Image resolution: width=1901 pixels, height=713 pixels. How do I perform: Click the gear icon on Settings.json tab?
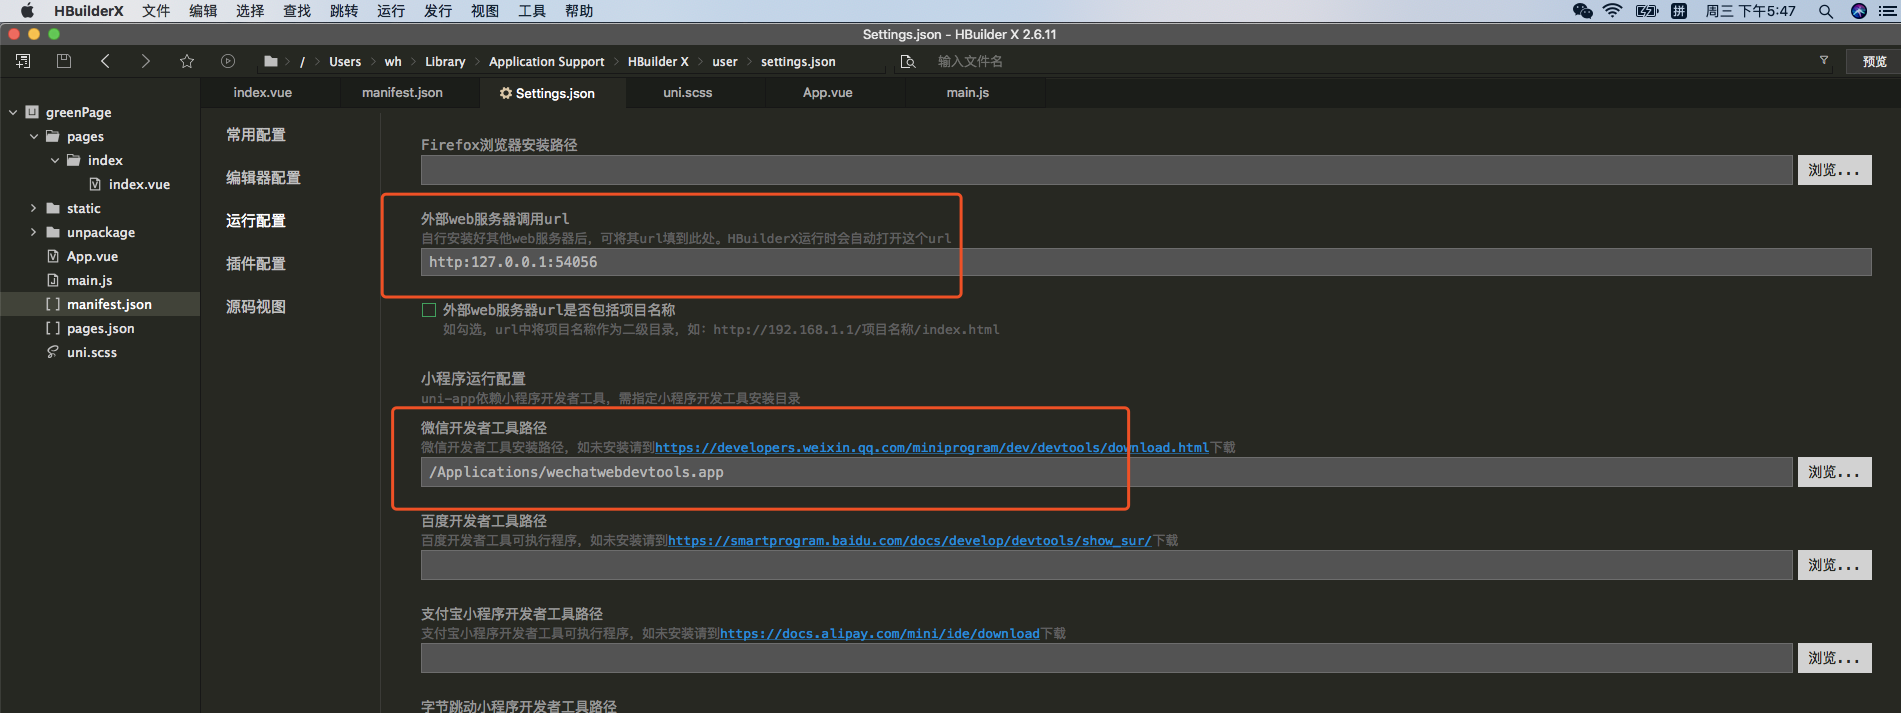[x=506, y=93]
